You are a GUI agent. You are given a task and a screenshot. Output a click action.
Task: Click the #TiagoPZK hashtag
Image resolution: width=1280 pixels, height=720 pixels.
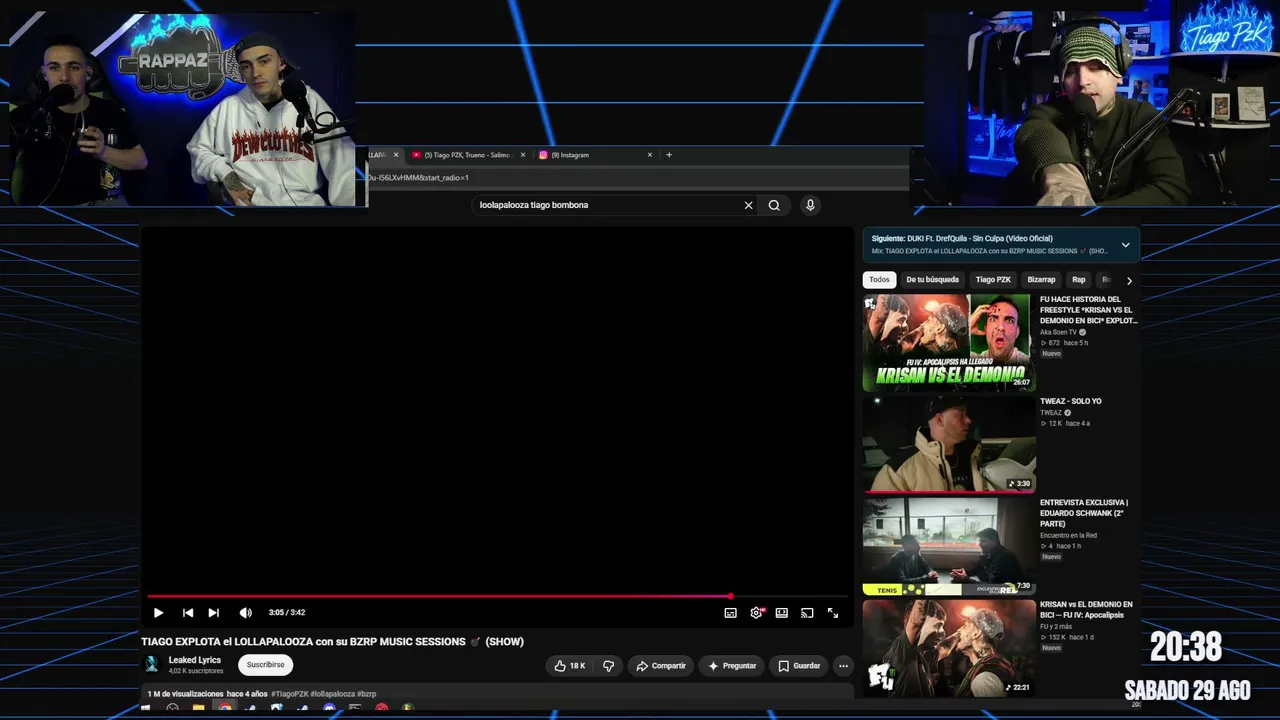(x=289, y=694)
